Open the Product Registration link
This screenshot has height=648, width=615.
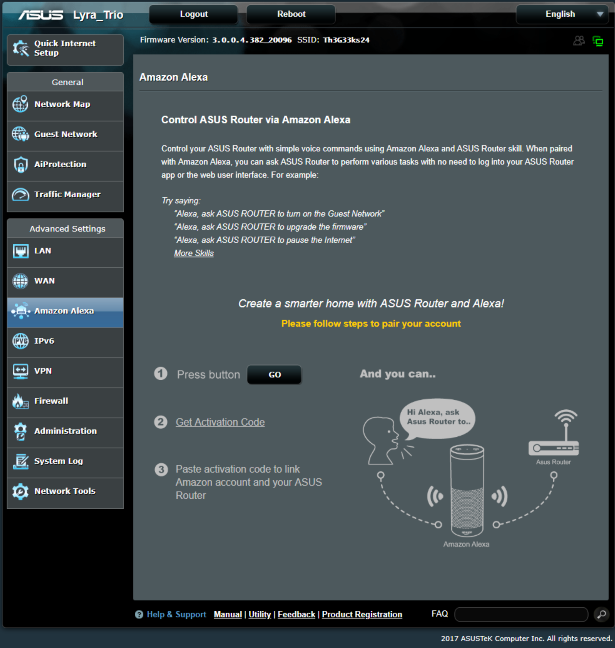coord(362,615)
